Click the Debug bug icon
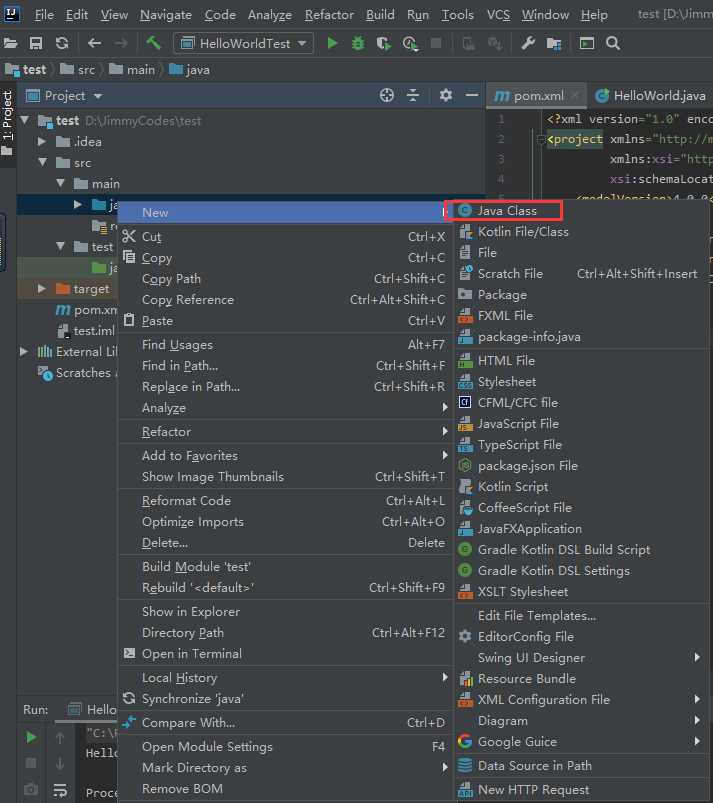This screenshot has width=713, height=803. tap(358, 44)
